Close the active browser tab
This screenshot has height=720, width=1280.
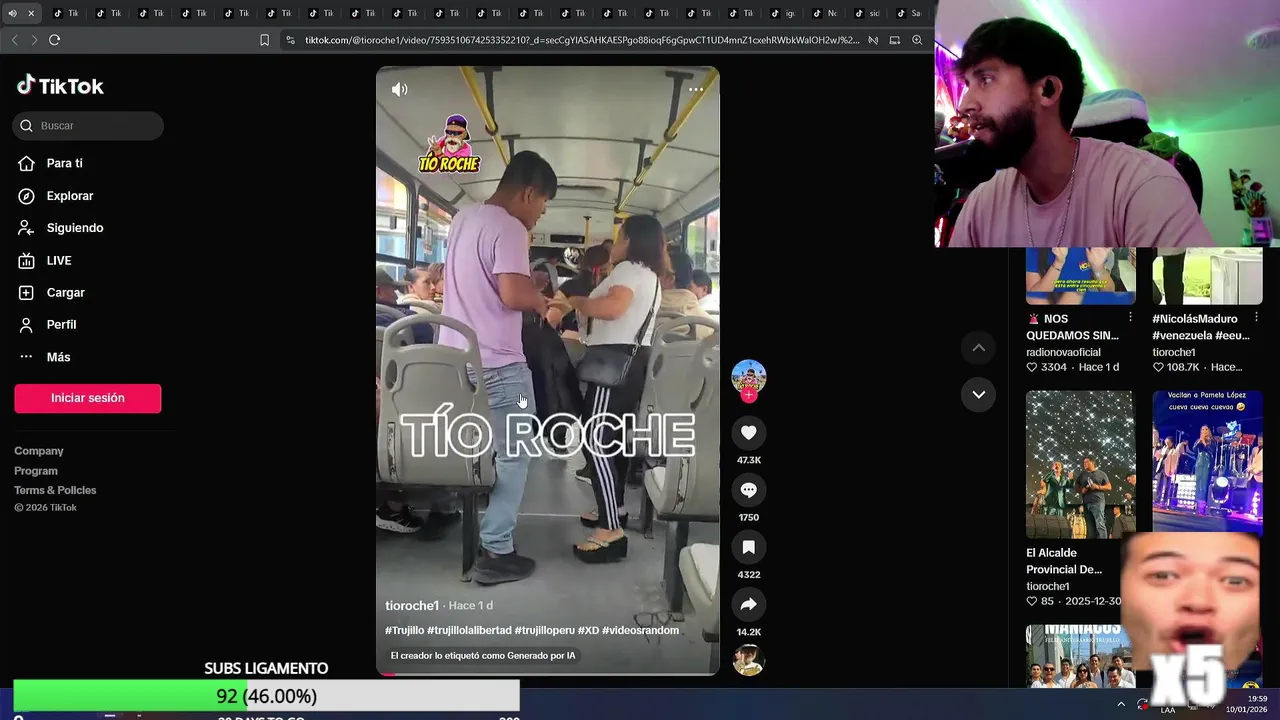tap(31, 13)
